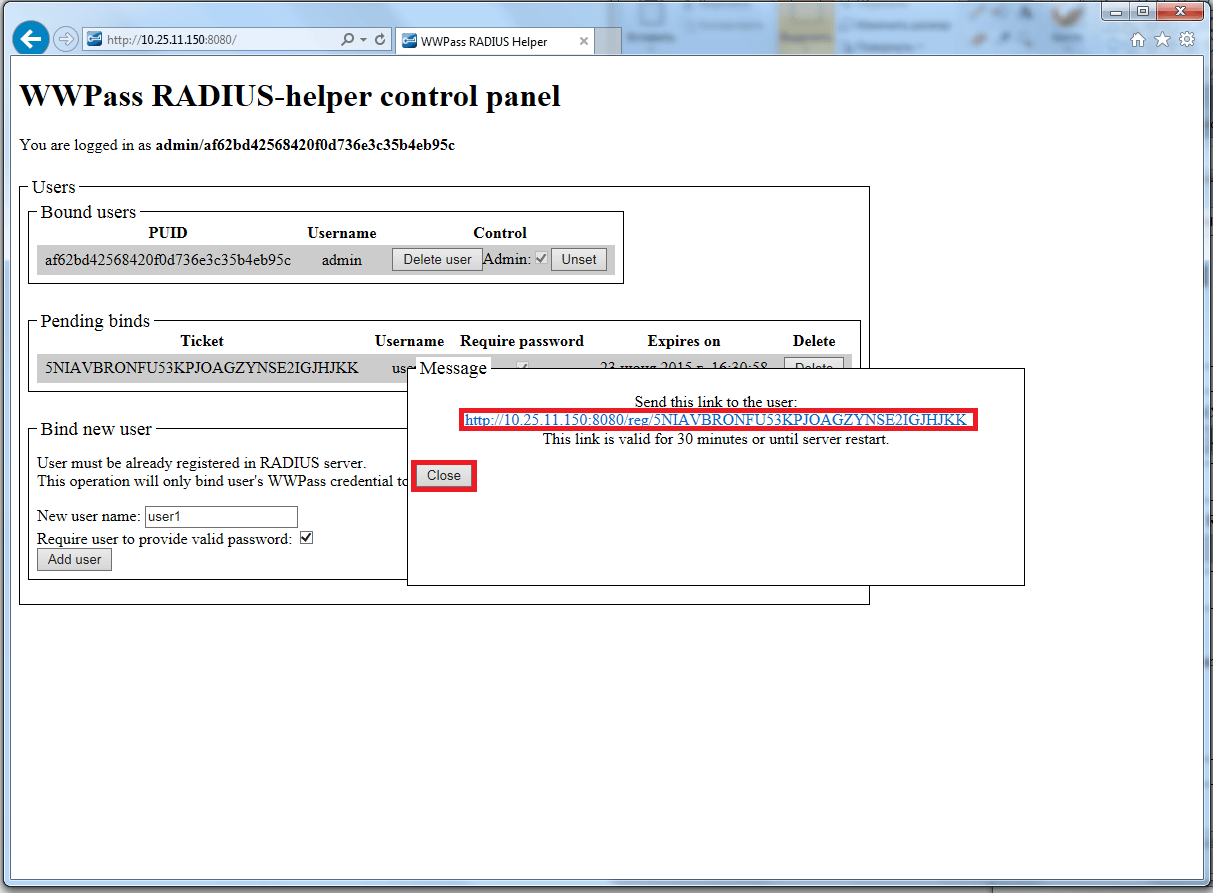The height and width of the screenshot is (893, 1213).
Task: Click the Close button in the Message dialog
Action: point(444,476)
